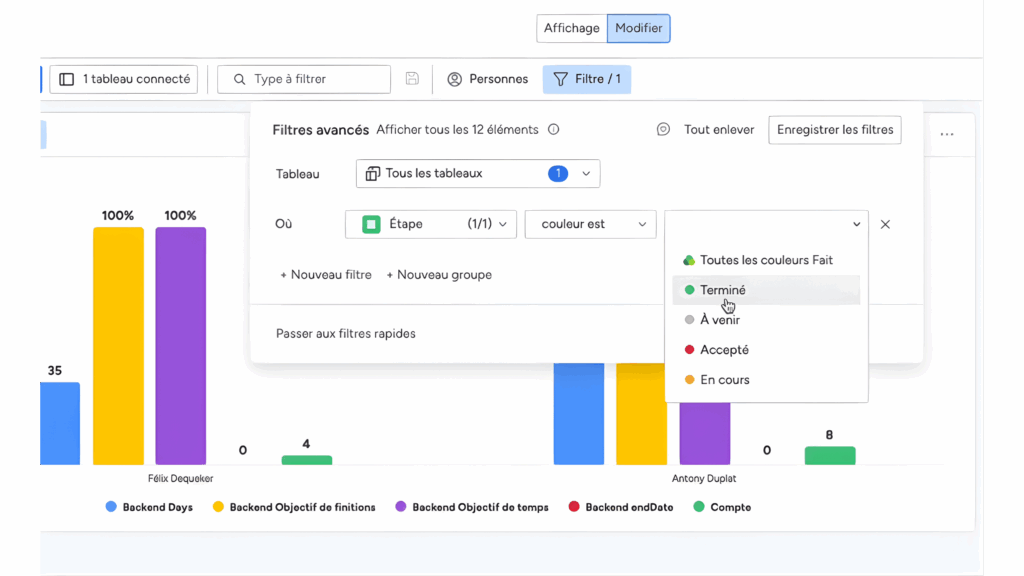Screen dimensions: 1024x576
Task: Switch to Affichage mode
Action: [x=571, y=28]
